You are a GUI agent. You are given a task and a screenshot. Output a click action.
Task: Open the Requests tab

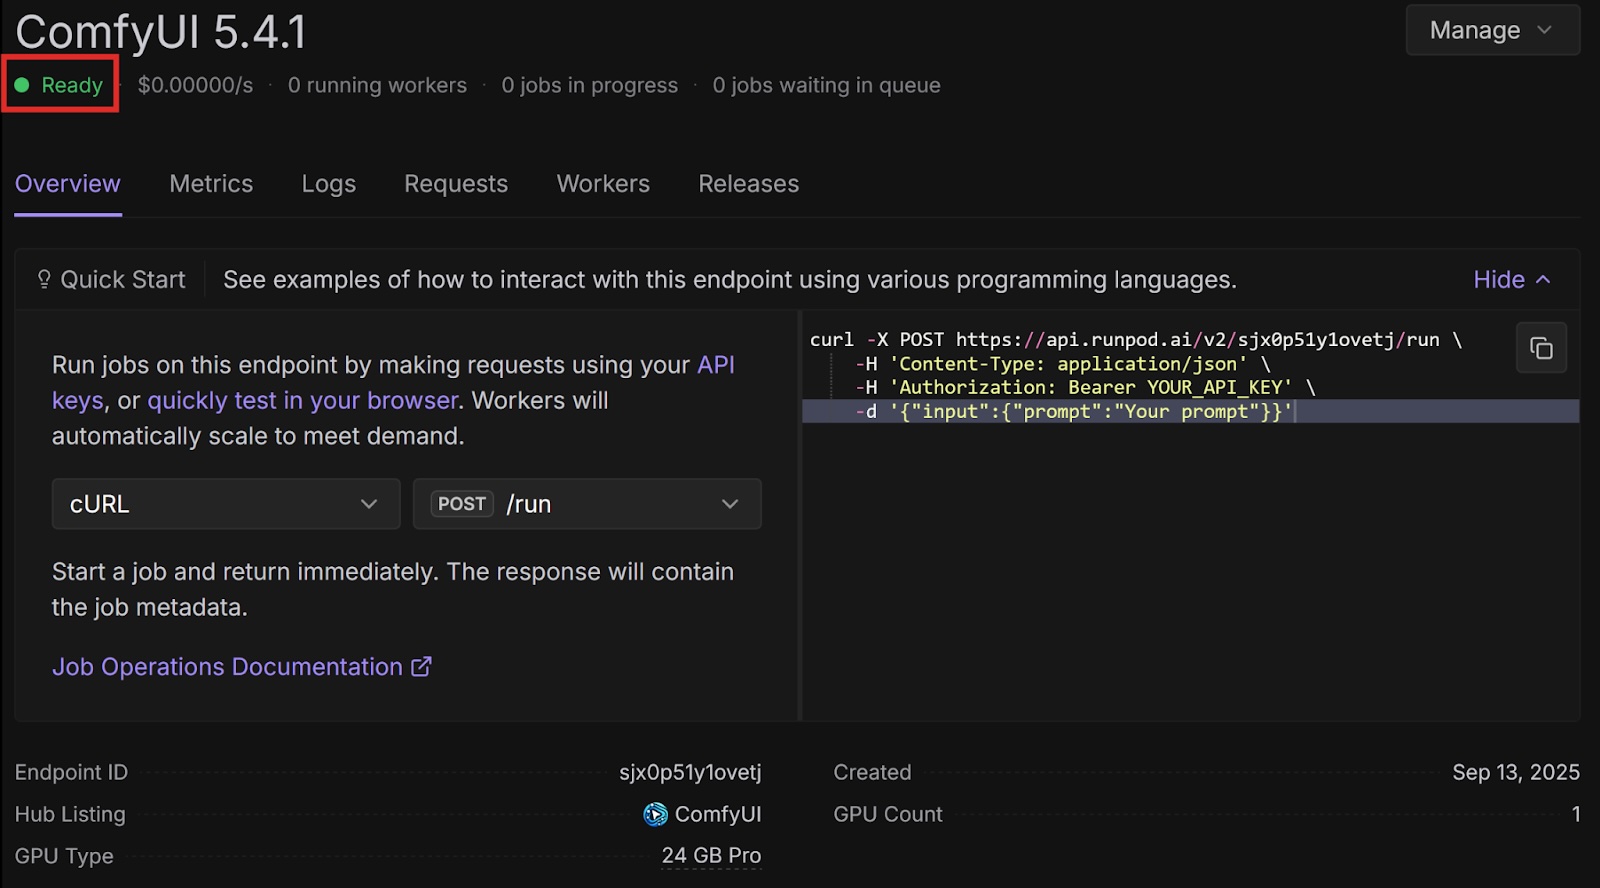point(456,184)
